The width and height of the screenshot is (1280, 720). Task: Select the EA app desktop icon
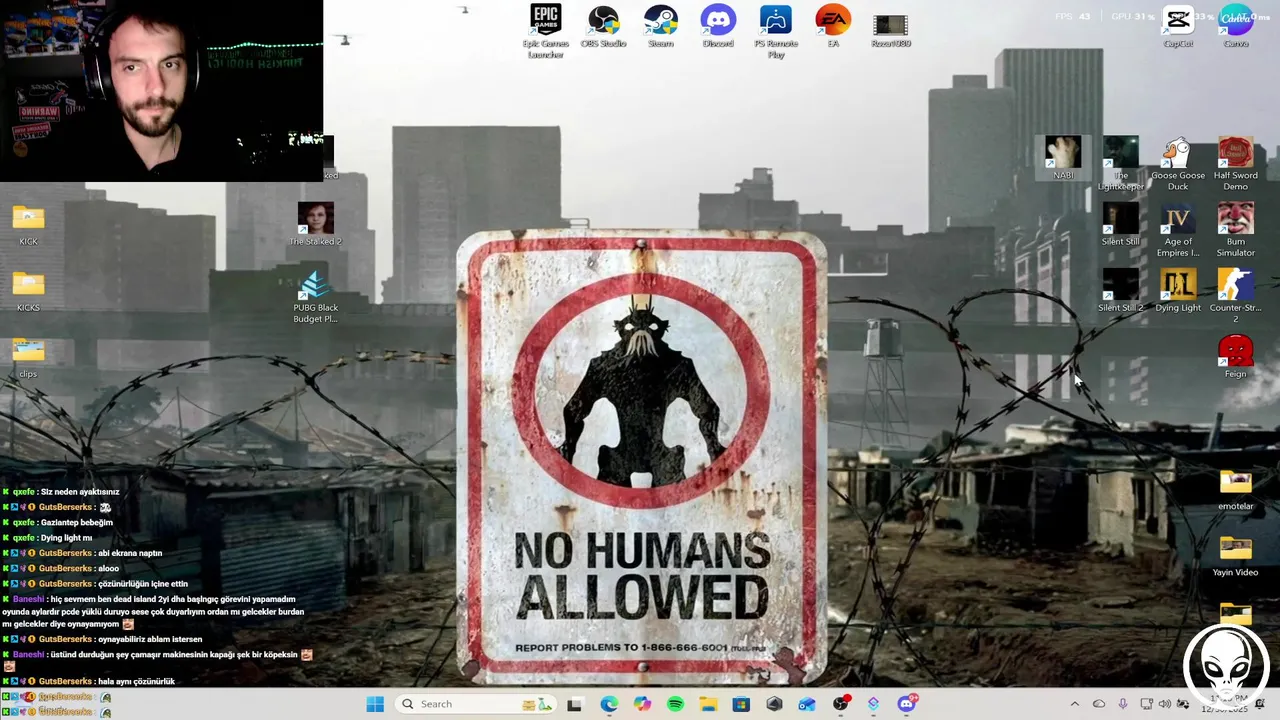coord(833,27)
